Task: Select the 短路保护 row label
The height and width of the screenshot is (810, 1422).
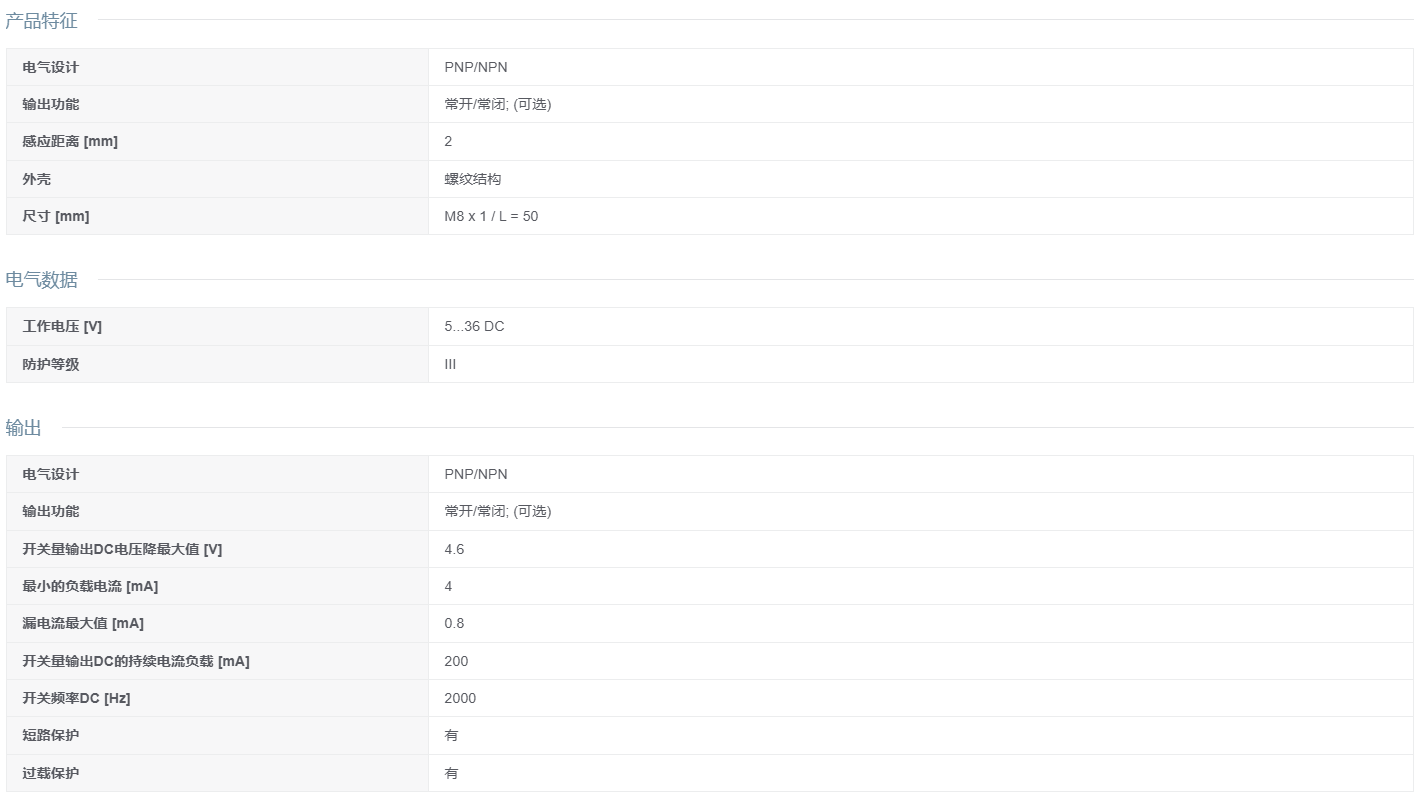Action: pos(50,735)
